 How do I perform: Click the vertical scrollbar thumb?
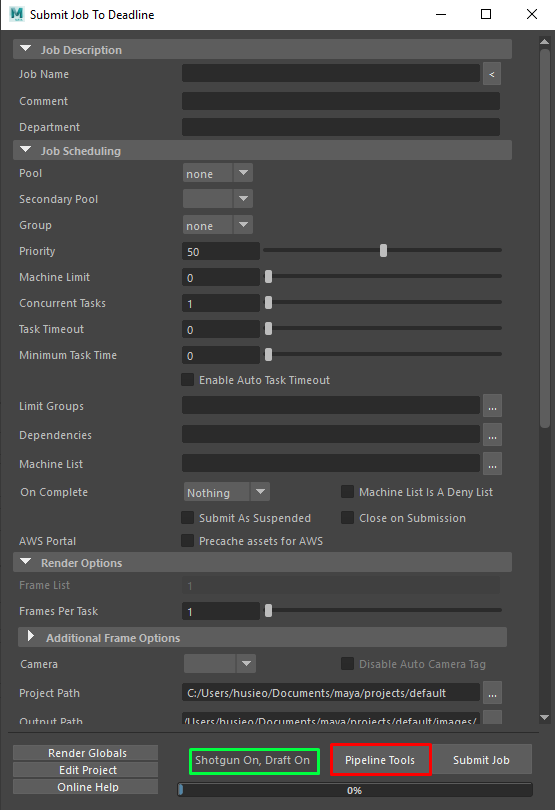click(x=544, y=238)
